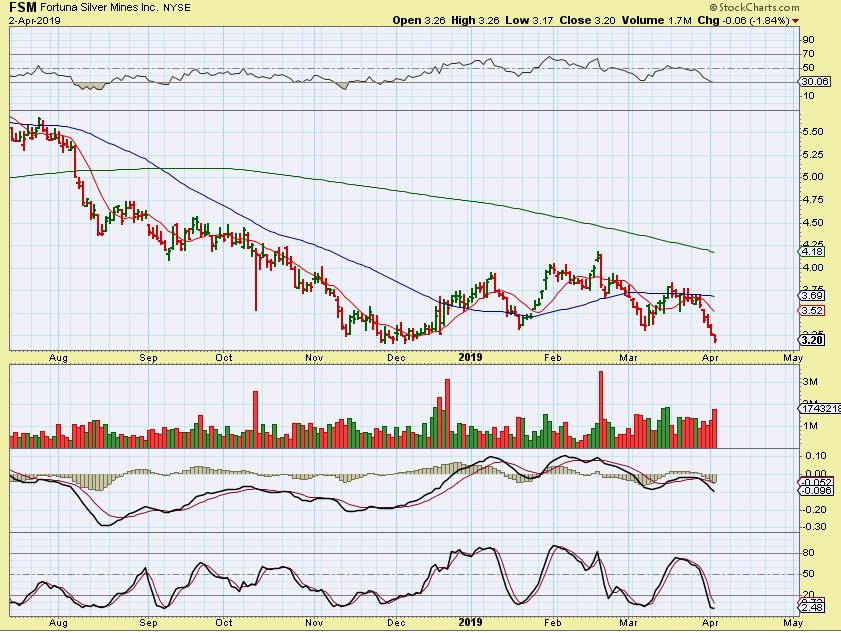
Task: Click the stochastic value tag 2.48
Action: coord(812,607)
